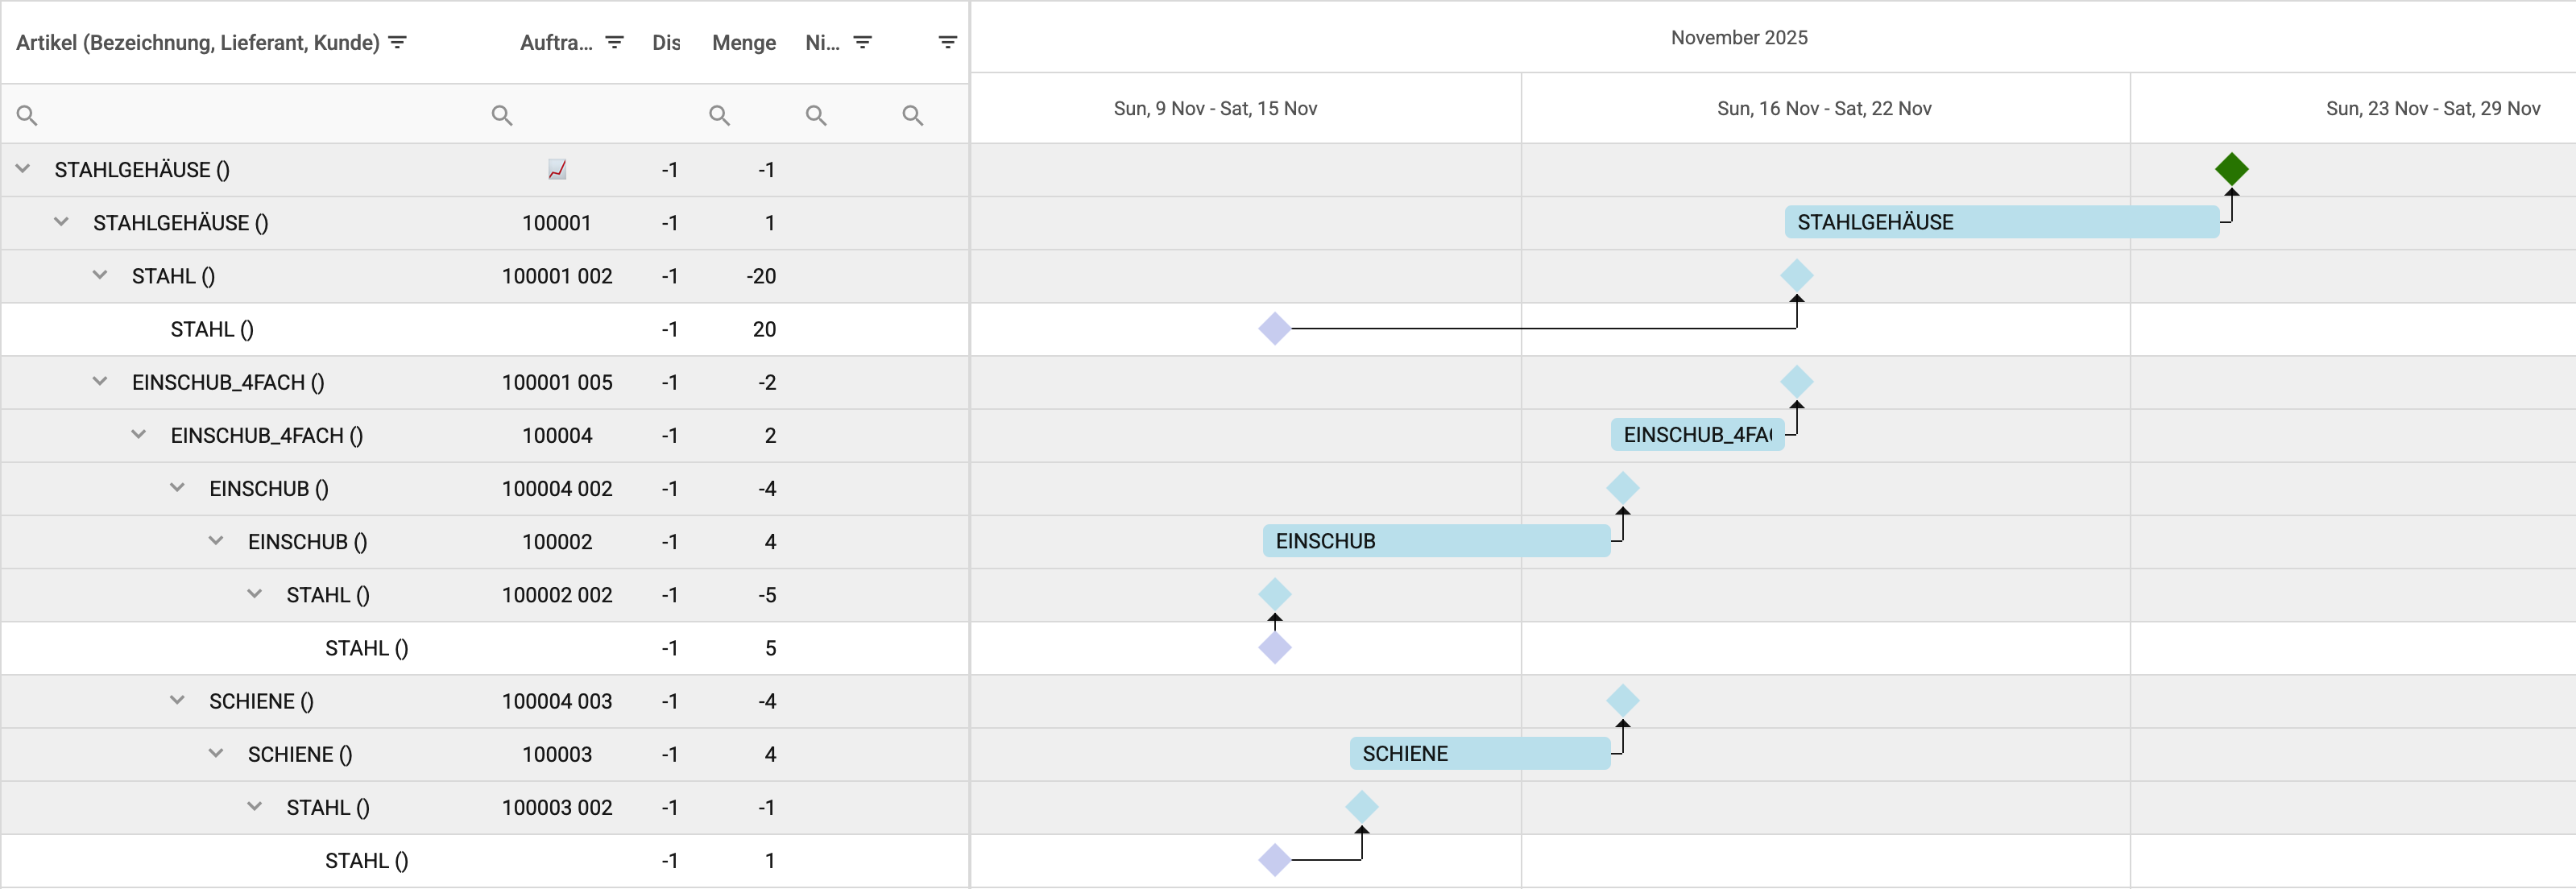This screenshot has height=889, width=2576.
Task: Collapse the top-level STAHLGEHÄUSE row
Action: (x=23, y=169)
